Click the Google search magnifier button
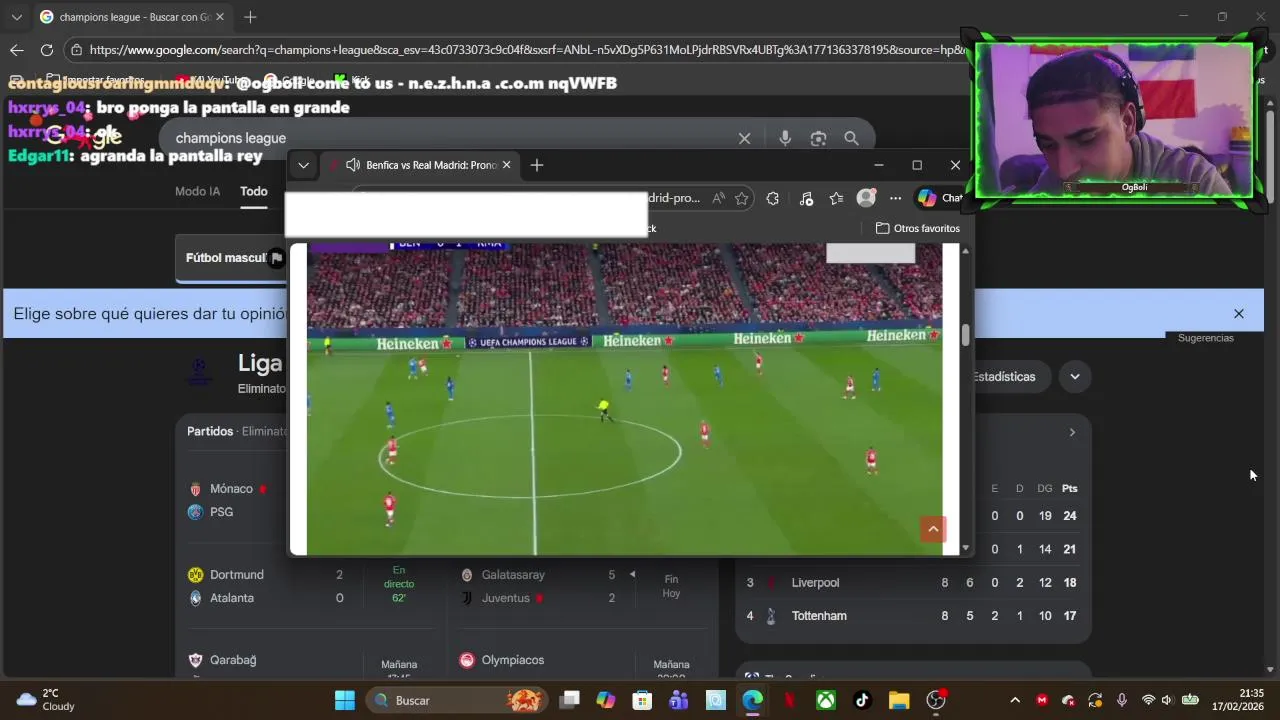The height and width of the screenshot is (720, 1280). pyautogui.click(x=851, y=139)
